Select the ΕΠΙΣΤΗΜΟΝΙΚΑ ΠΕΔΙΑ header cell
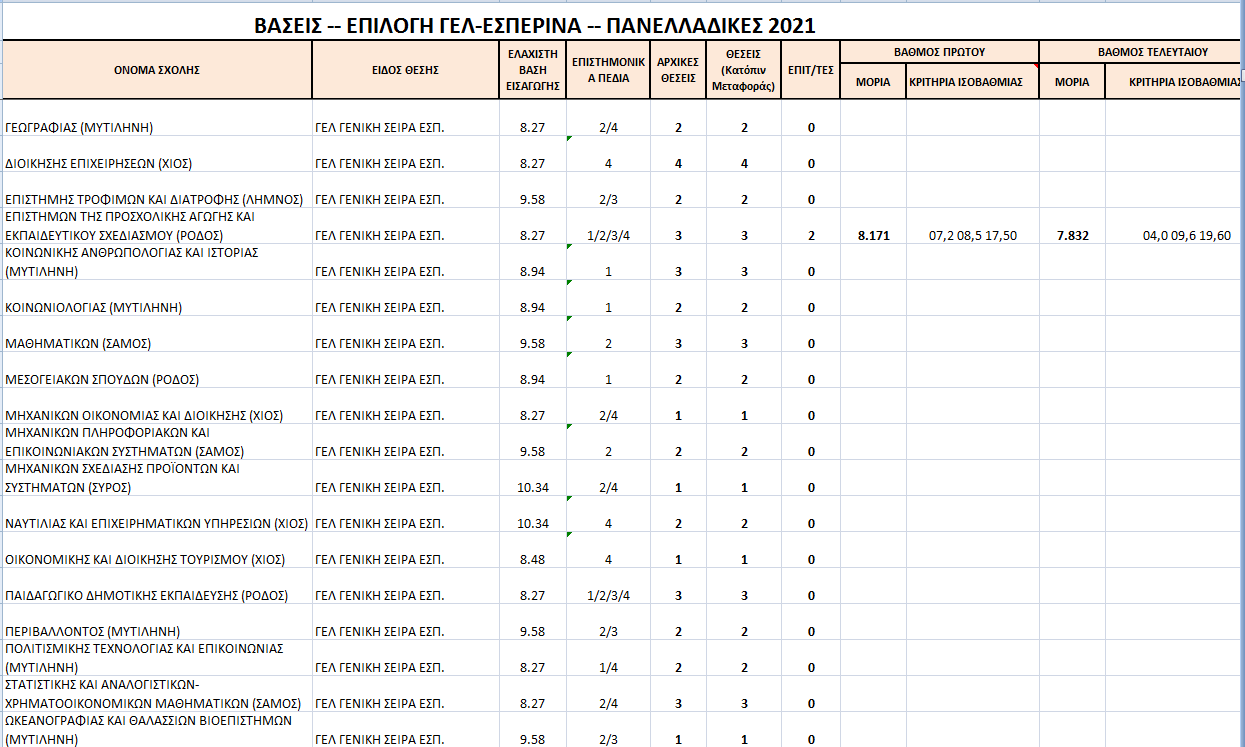The width and height of the screenshot is (1245, 747). 607,70
